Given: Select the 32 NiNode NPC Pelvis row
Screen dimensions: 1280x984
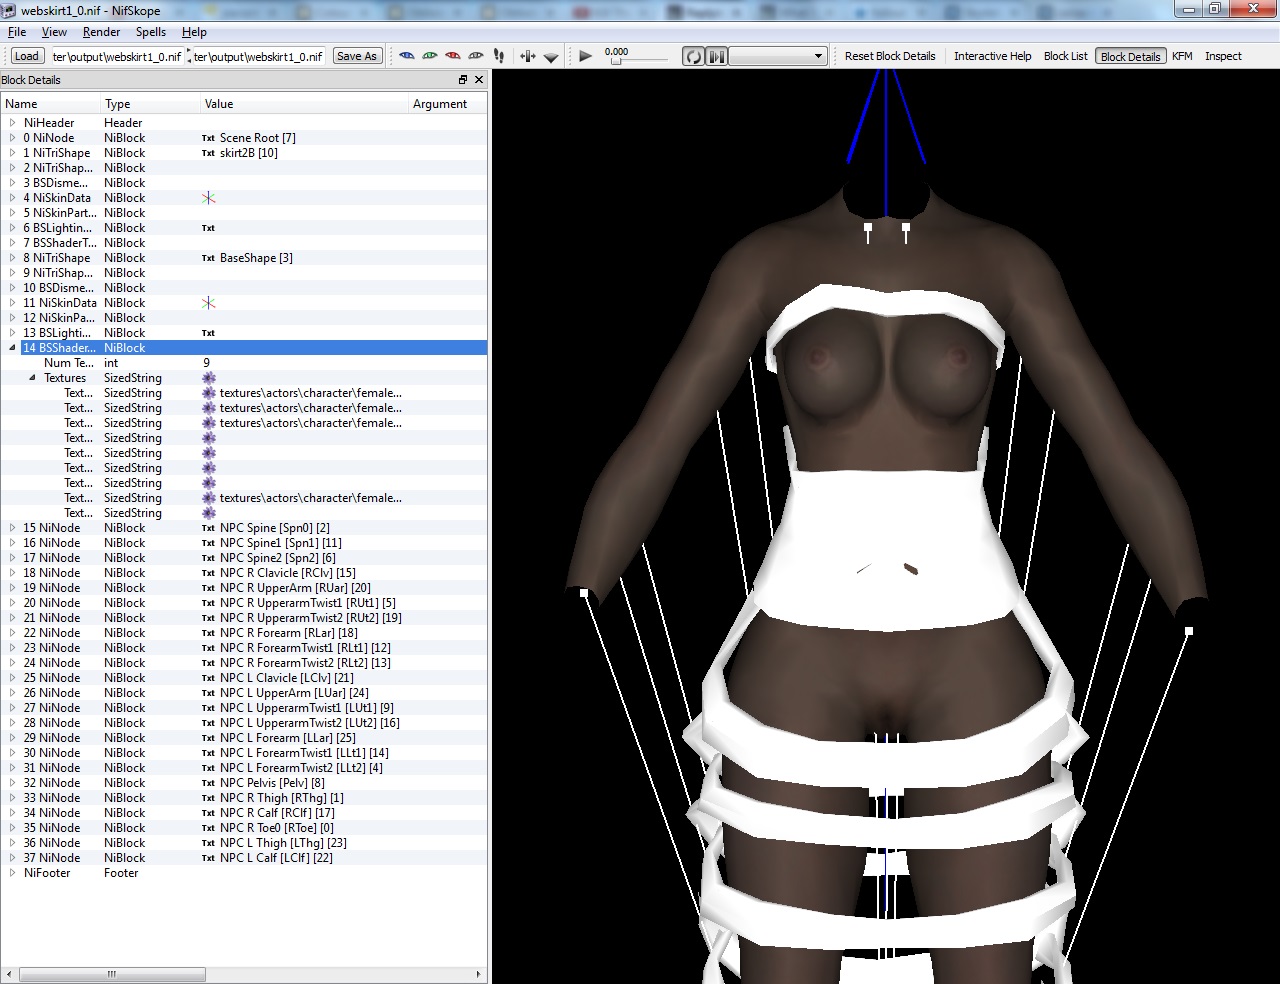Looking at the screenshot, I should point(244,783).
